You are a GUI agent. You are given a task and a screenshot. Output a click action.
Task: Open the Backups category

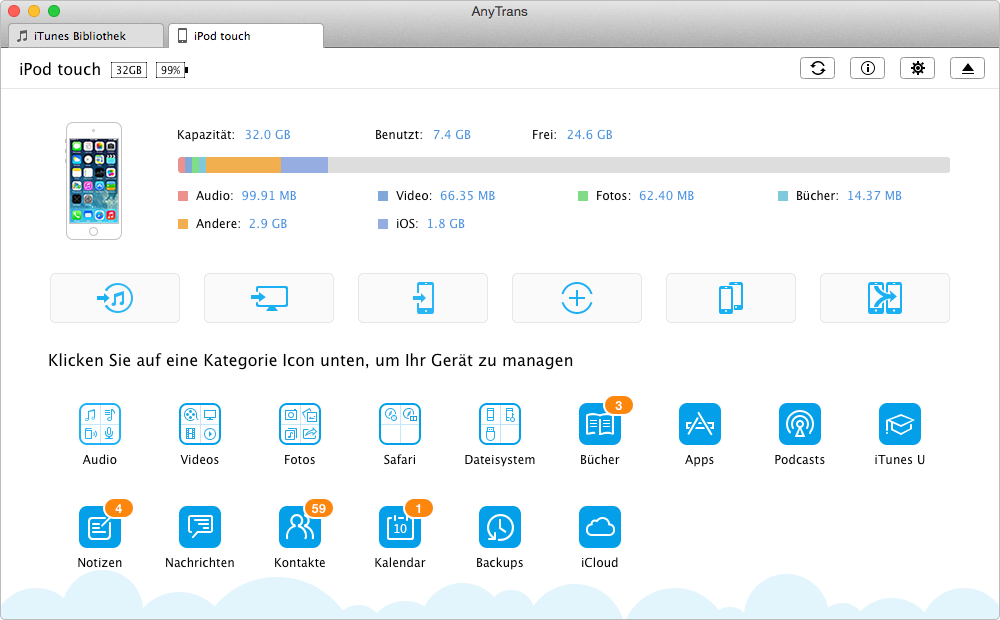tap(500, 527)
